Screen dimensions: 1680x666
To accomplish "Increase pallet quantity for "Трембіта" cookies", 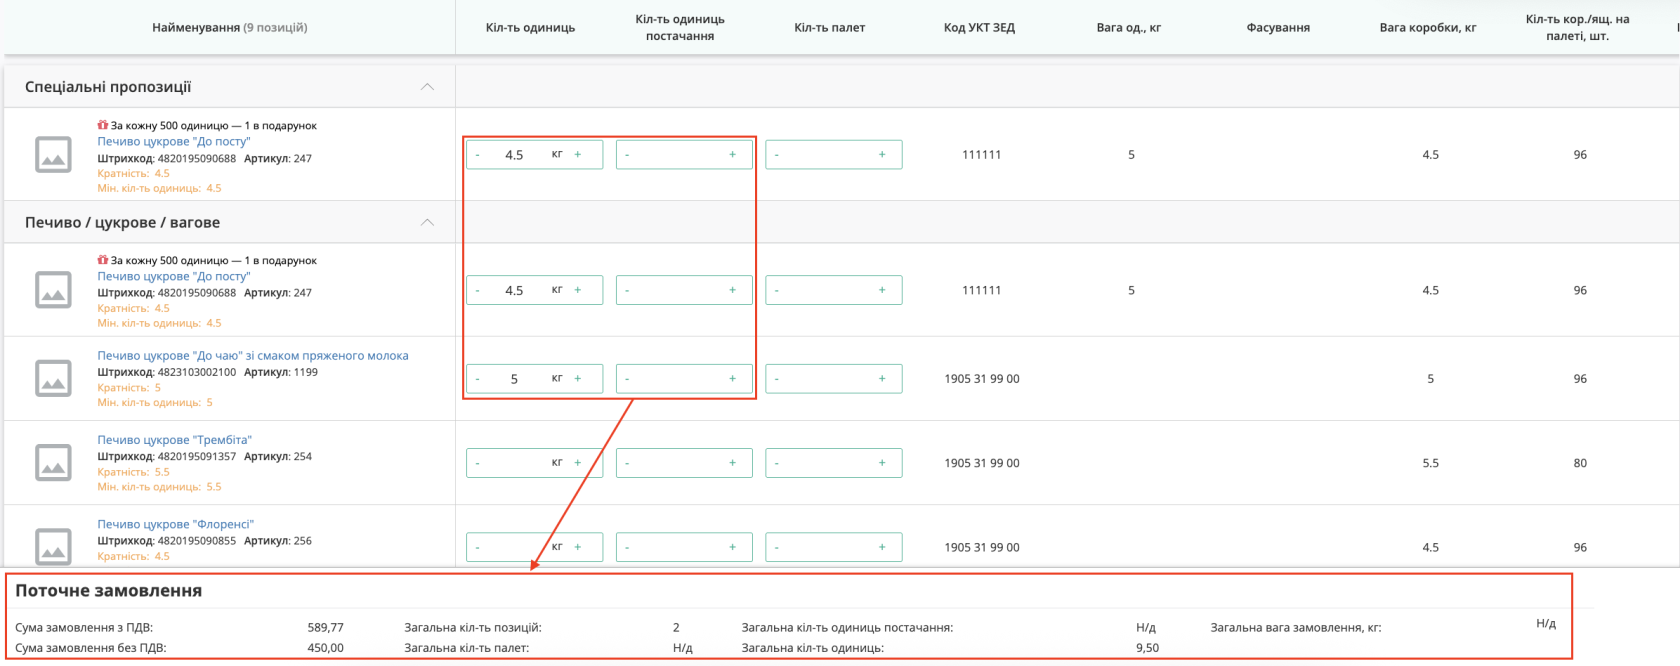I will tap(882, 462).
